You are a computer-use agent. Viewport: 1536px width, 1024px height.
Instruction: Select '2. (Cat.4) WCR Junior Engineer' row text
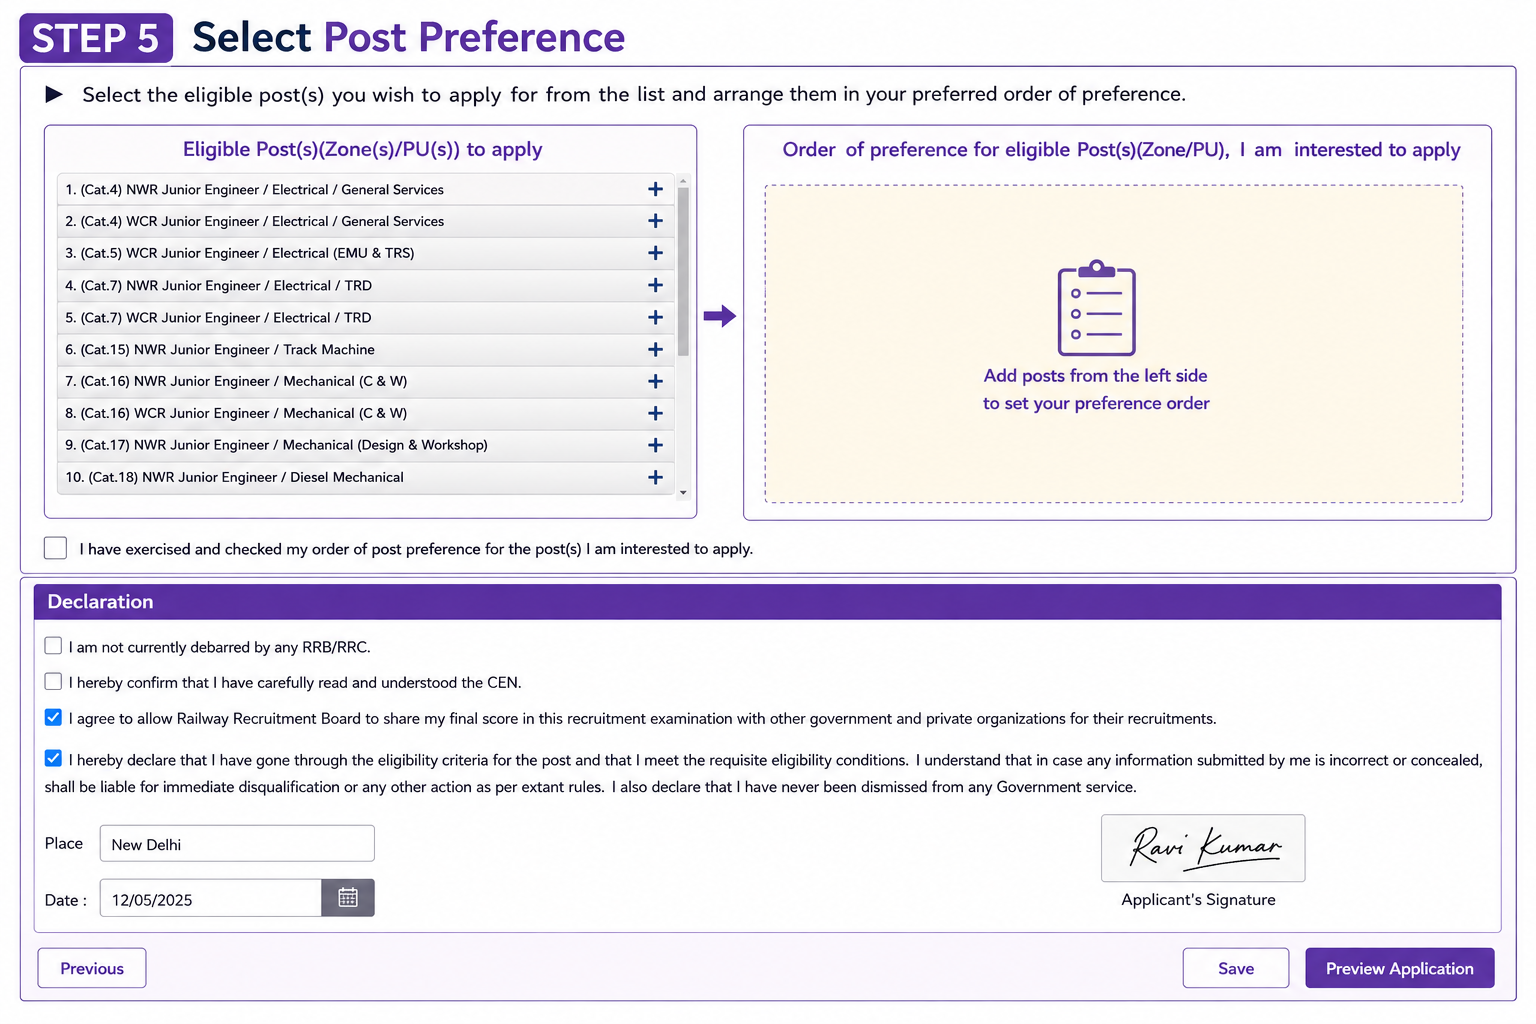click(255, 221)
